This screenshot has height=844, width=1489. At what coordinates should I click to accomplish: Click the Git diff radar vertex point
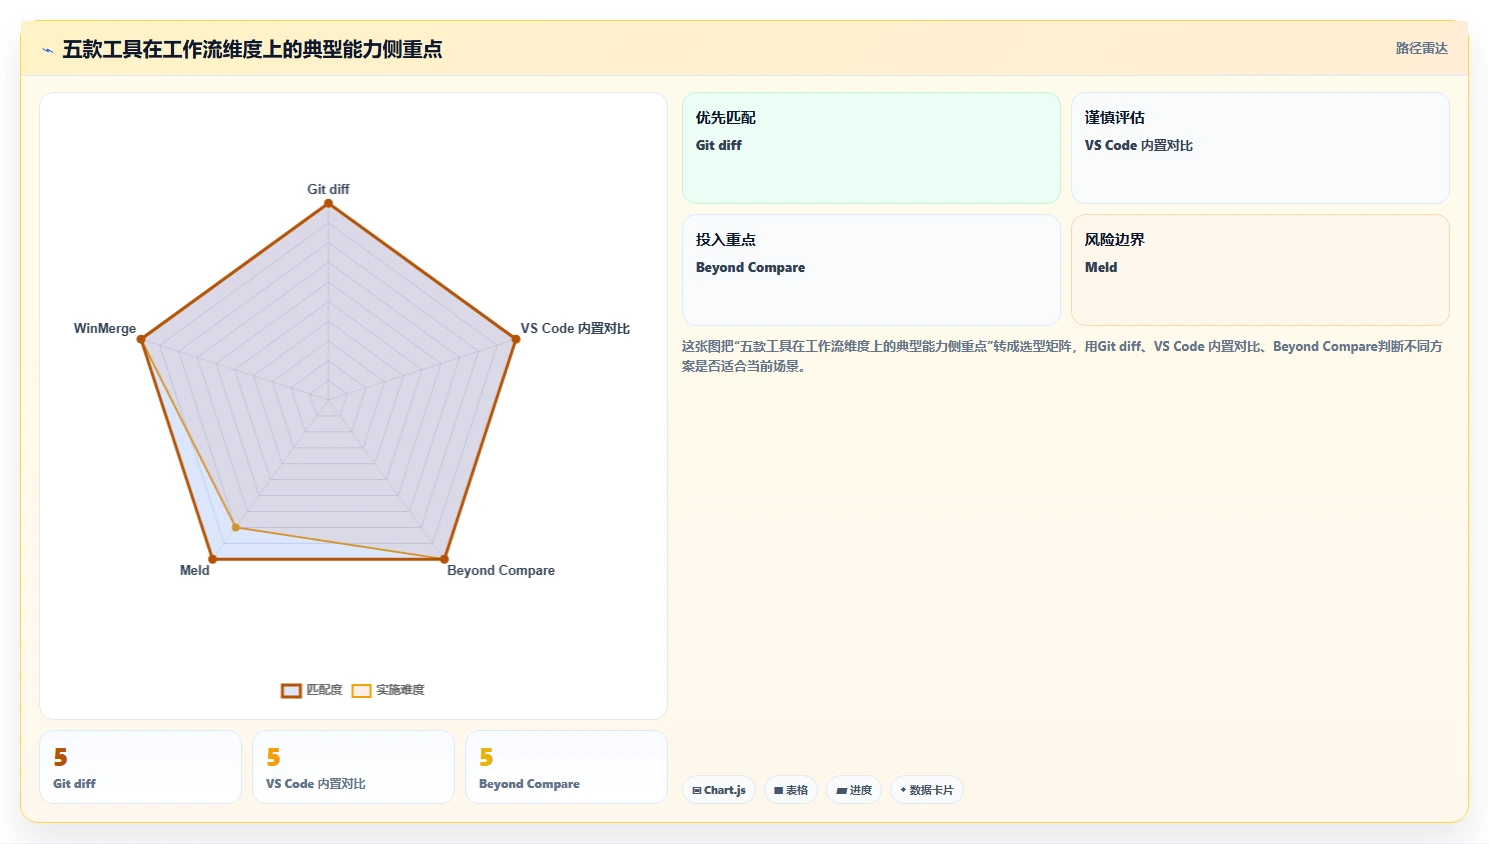[328, 203]
